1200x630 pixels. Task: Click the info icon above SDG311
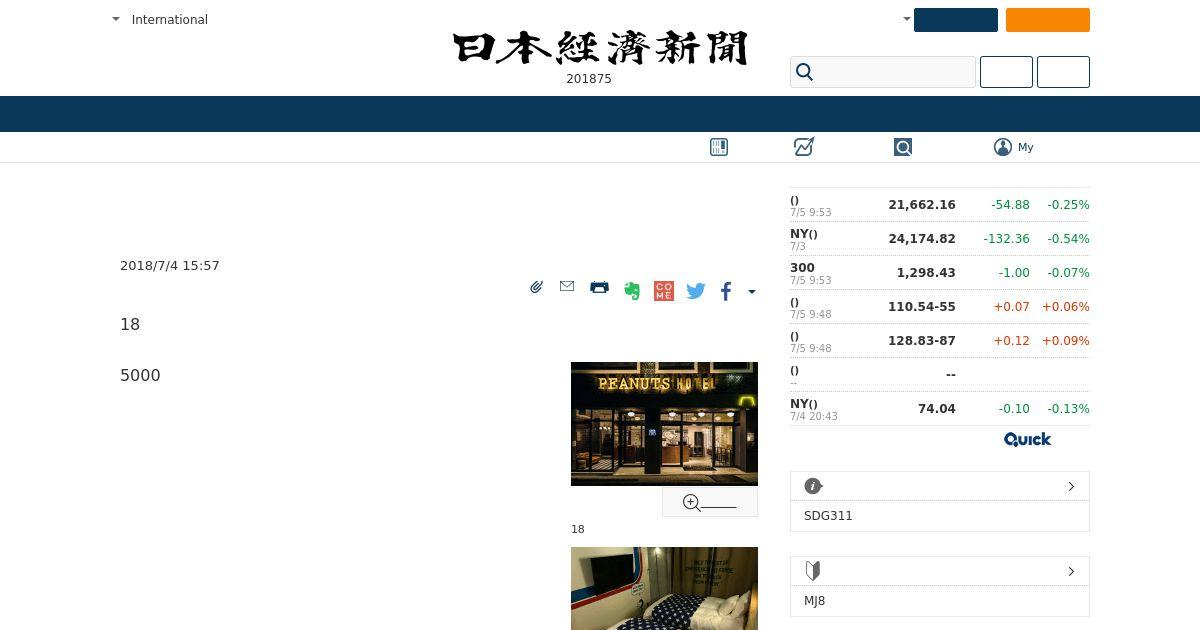[x=813, y=486]
